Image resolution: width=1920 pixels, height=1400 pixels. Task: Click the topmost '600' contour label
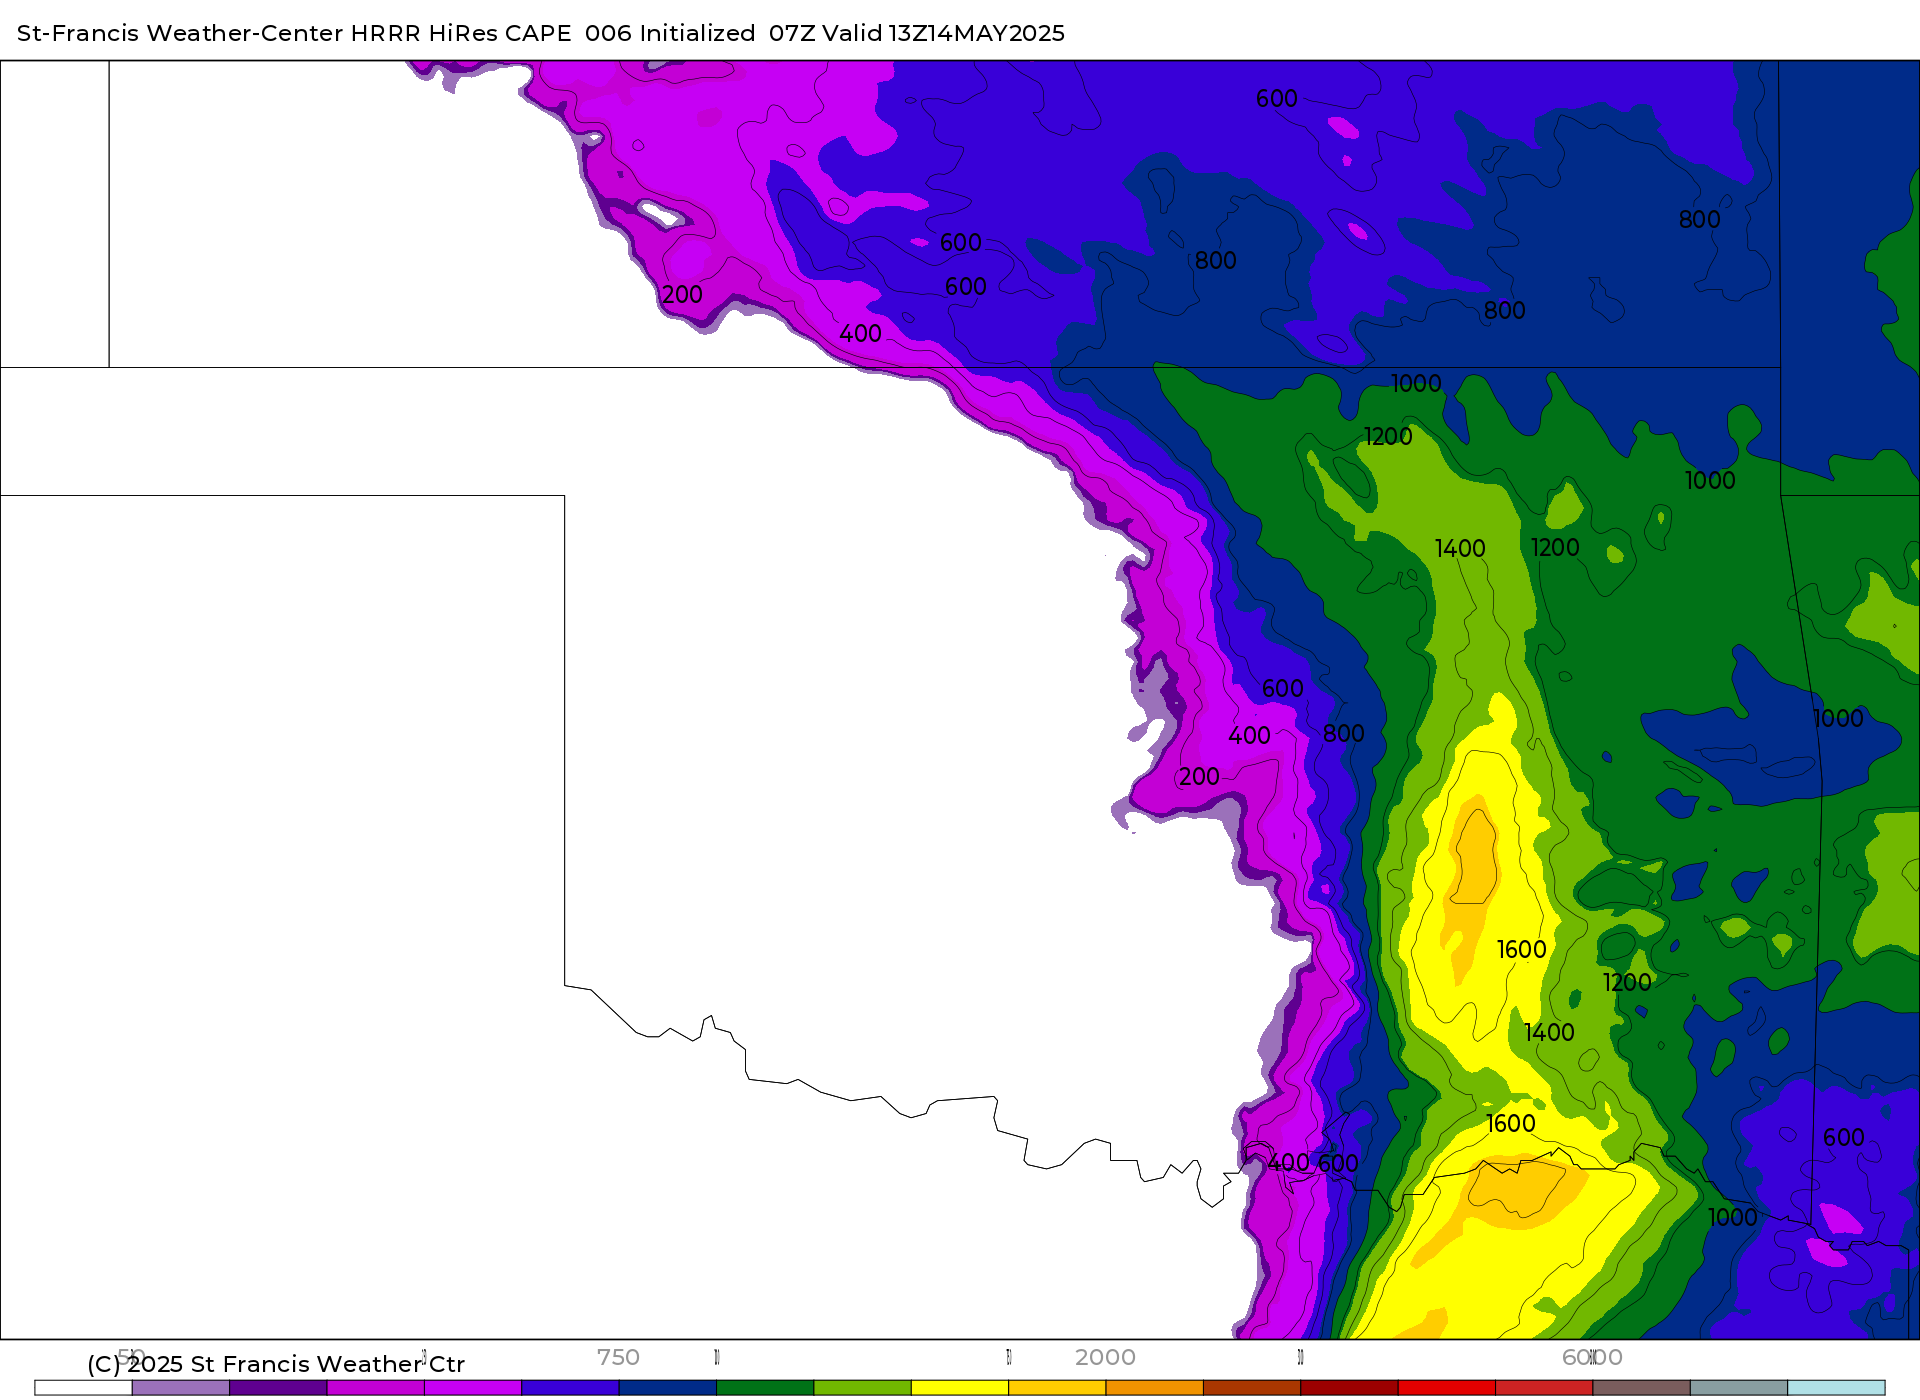point(1277,99)
